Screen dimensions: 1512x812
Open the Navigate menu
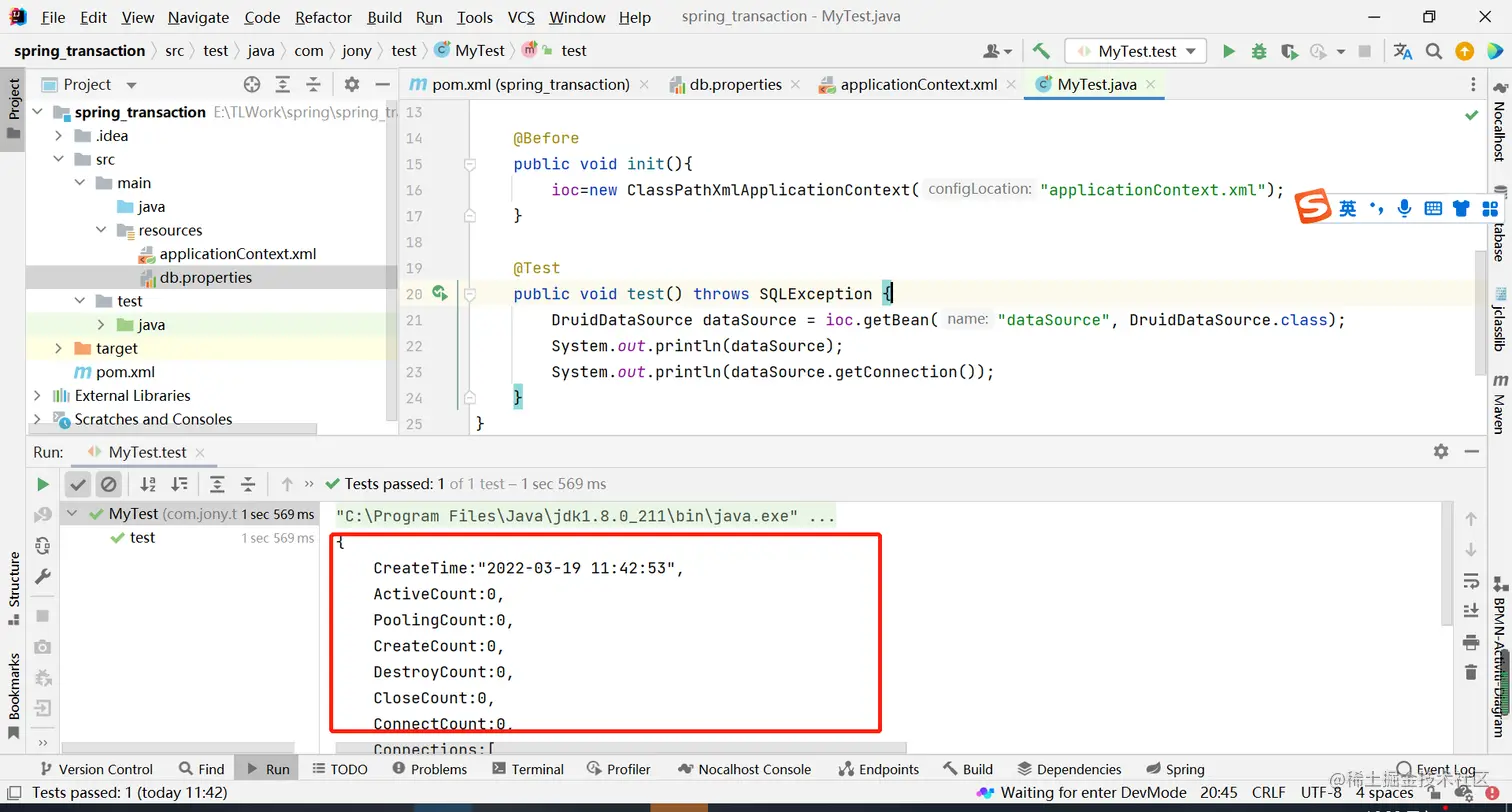198,17
